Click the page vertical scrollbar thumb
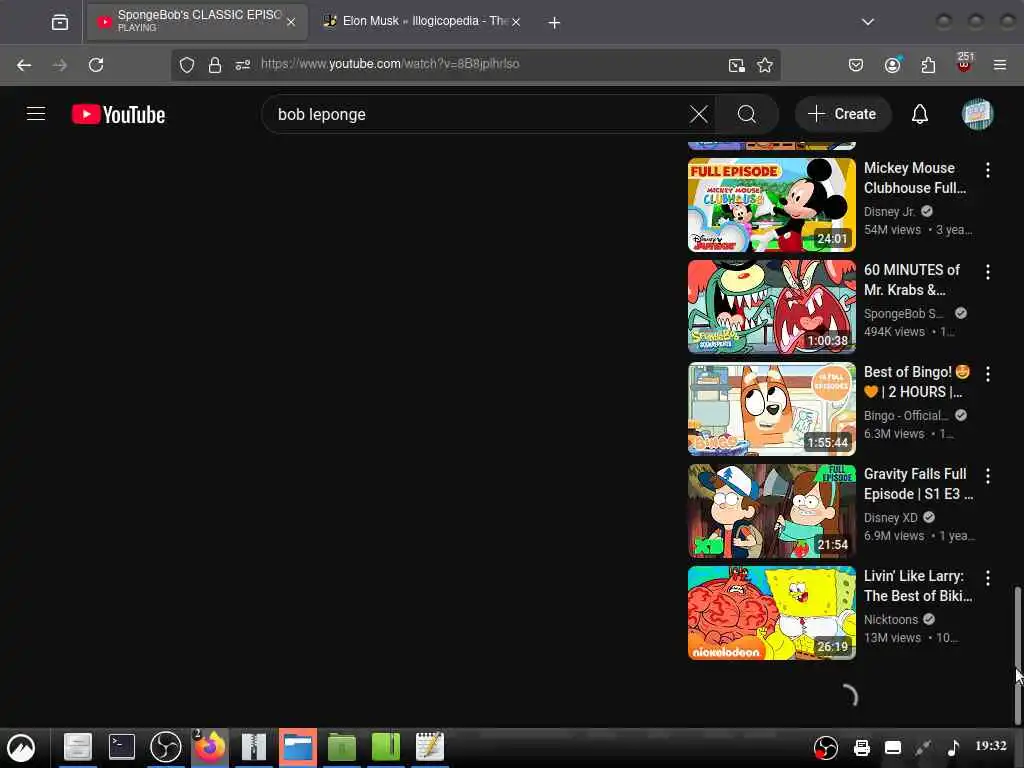The width and height of the screenshot is (1024, 768). (1017, 655)
